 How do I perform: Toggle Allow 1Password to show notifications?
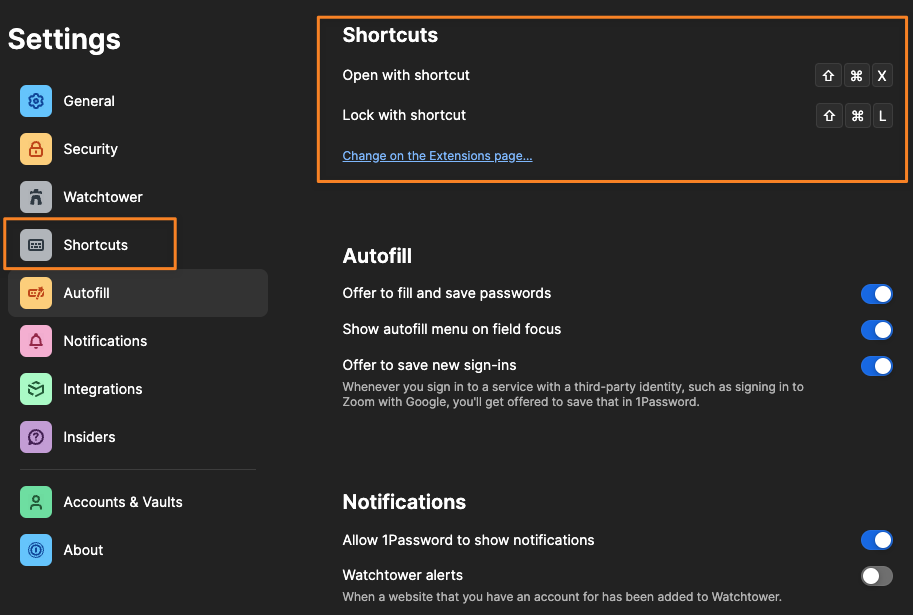pyautogui.click(x=876, y=541)
